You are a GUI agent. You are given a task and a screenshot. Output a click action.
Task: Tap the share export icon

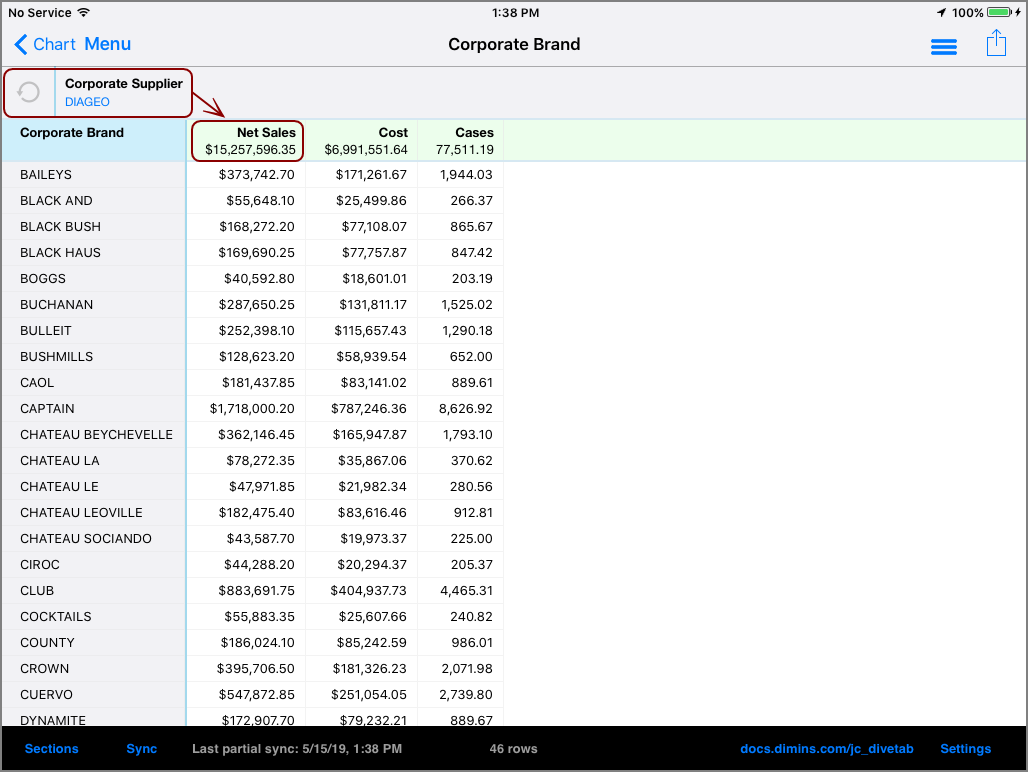[996, 44]
